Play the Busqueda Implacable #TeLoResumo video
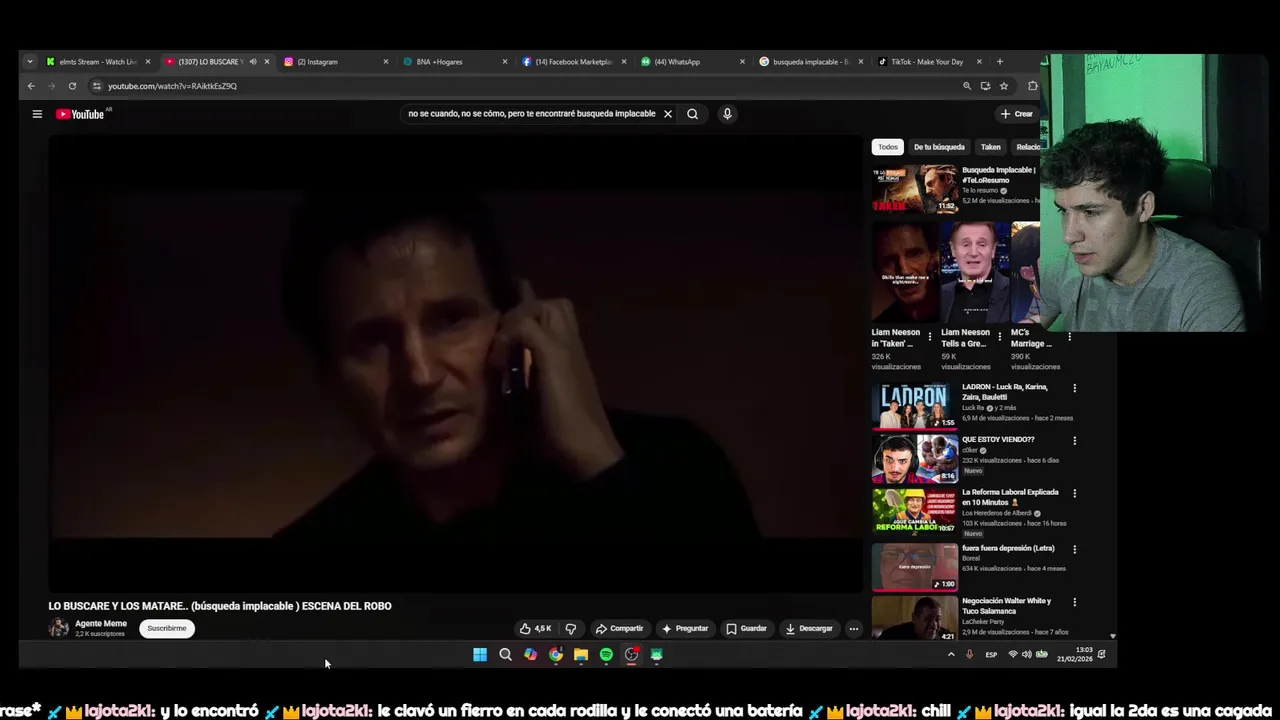The height and width of the screenshot is (720, 1280). click(914, 189)
